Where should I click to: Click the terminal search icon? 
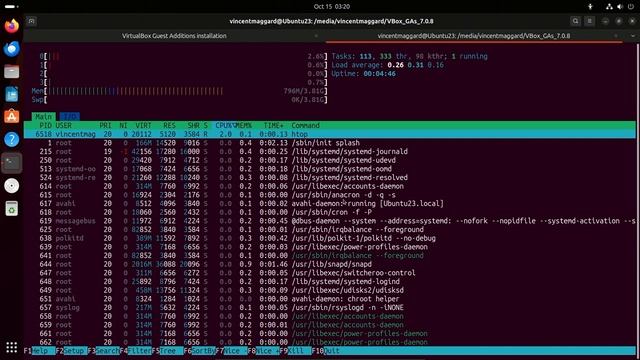point(576,21)
